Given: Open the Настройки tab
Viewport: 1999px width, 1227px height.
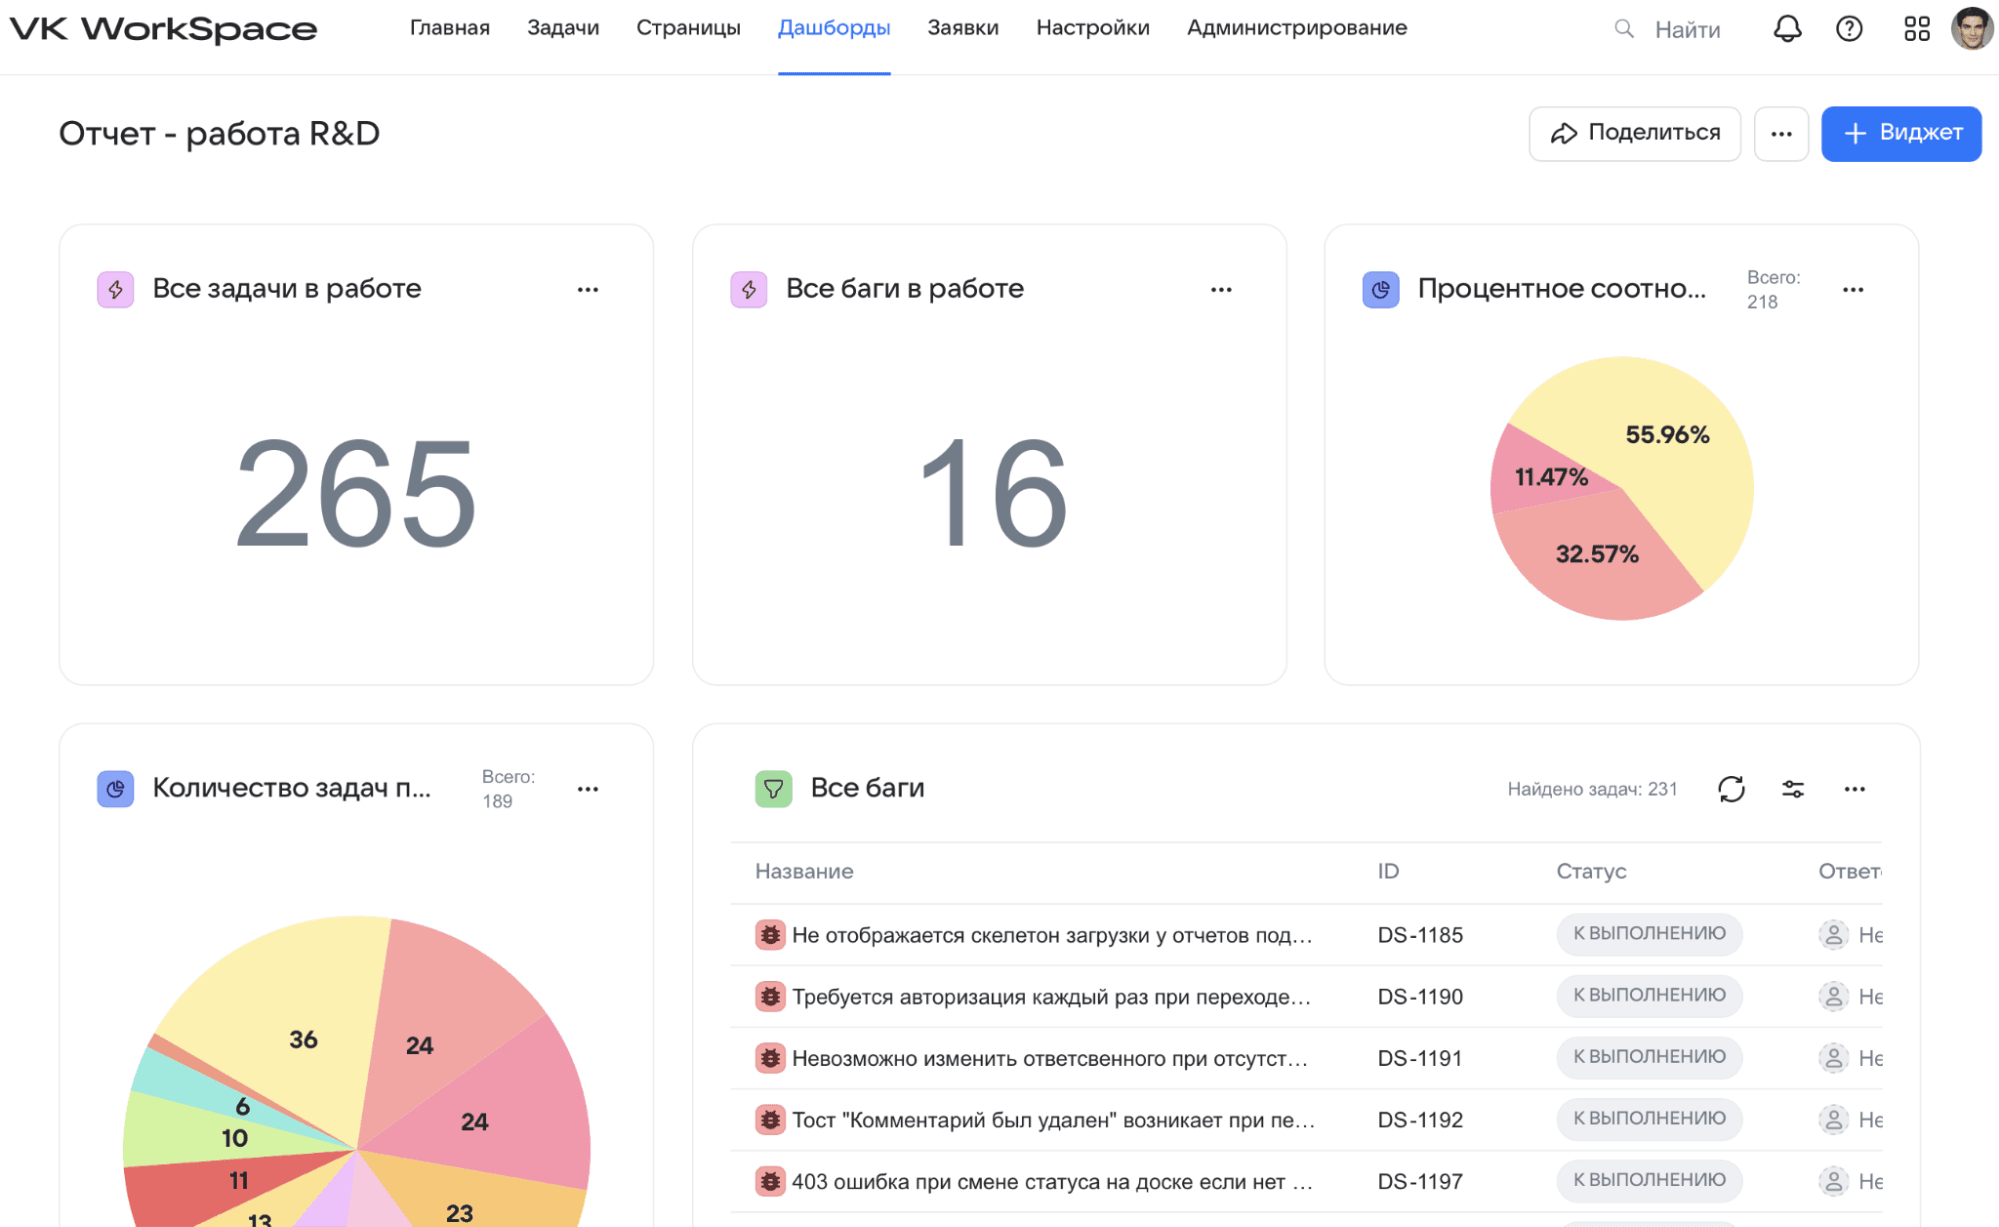Looking at the screenshot, I should pyautogui.click(x=1093, y=28).
